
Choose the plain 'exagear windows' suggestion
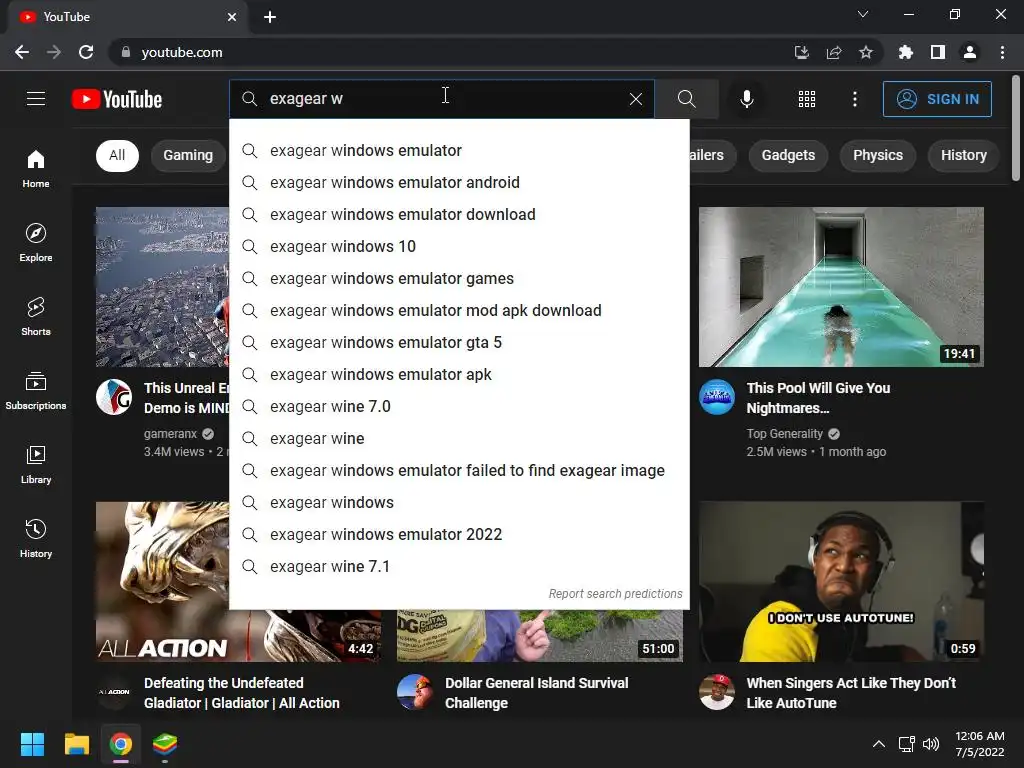pyautogui.click(x=459, y=502)
